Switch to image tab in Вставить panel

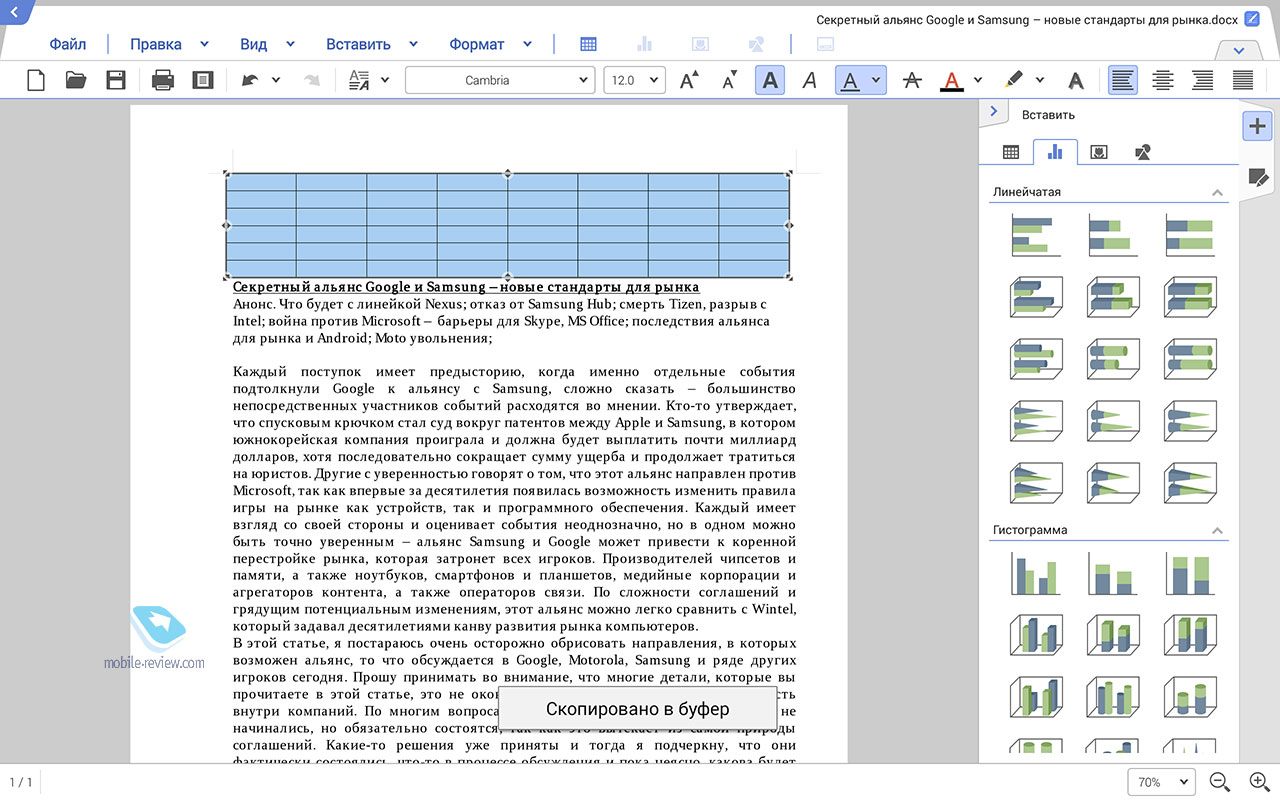click(1099, 152)
